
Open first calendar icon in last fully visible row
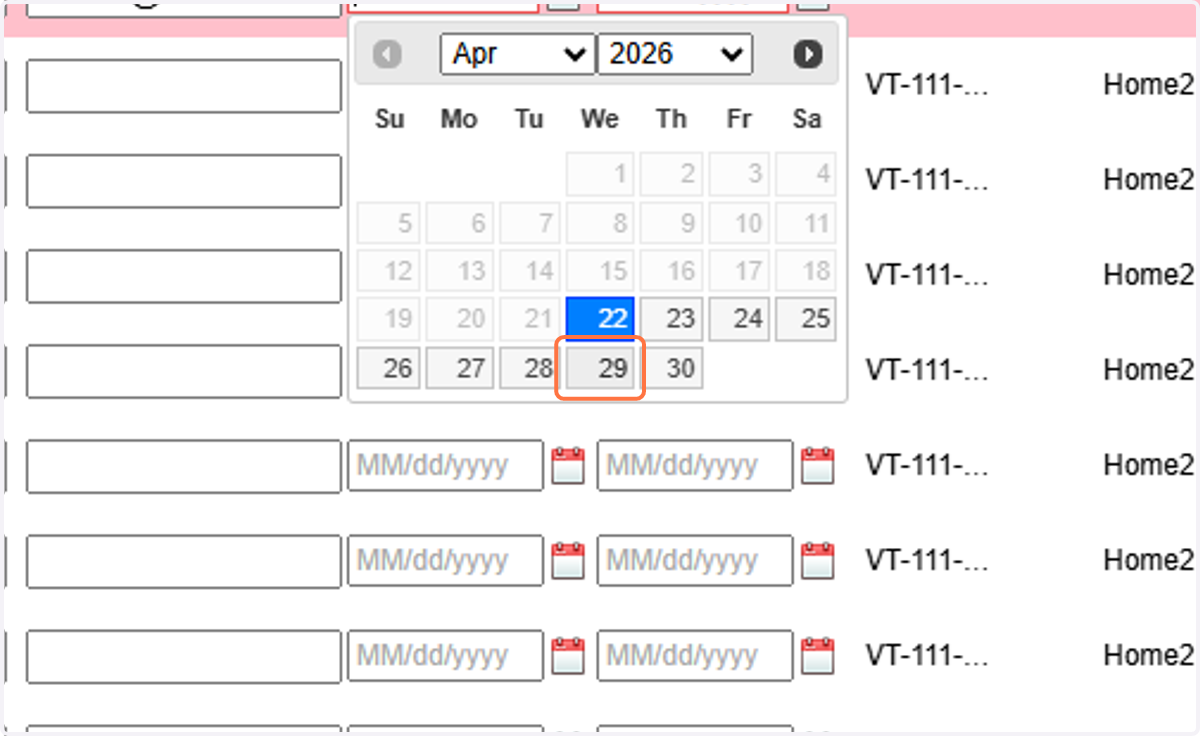[568, 655]
